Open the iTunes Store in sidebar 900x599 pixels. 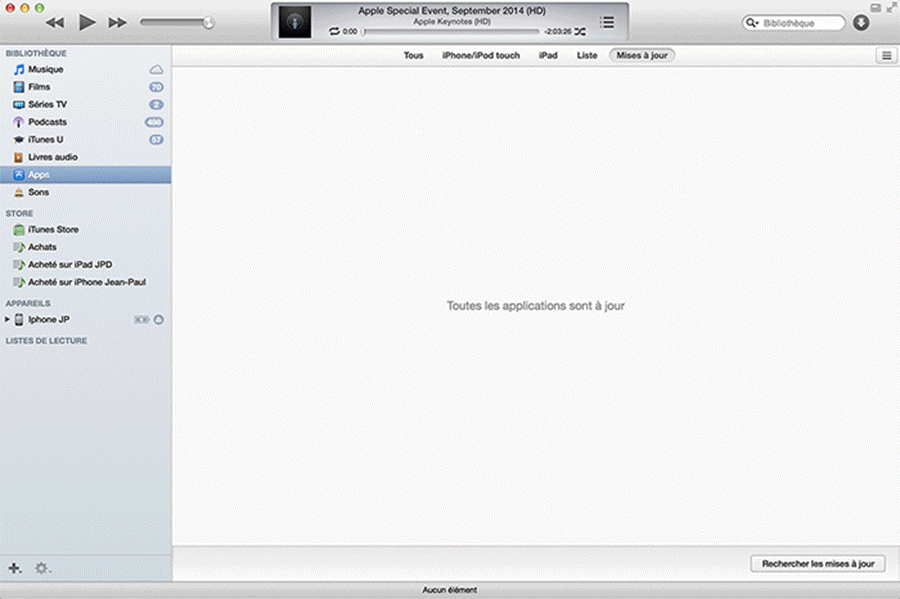[x=53, y=229]
